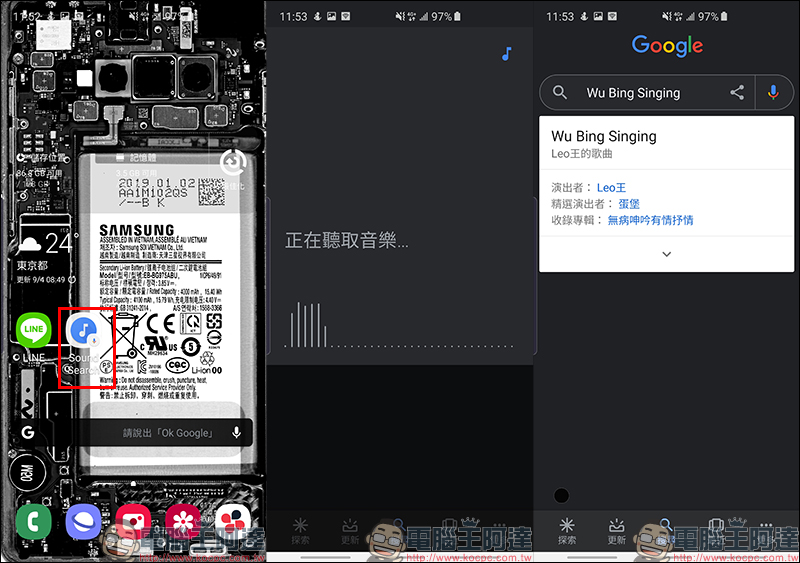Screen dimensions: 800x563
Task: Open album link 無病呻吟有情抒情
Action: coord(651,221)
